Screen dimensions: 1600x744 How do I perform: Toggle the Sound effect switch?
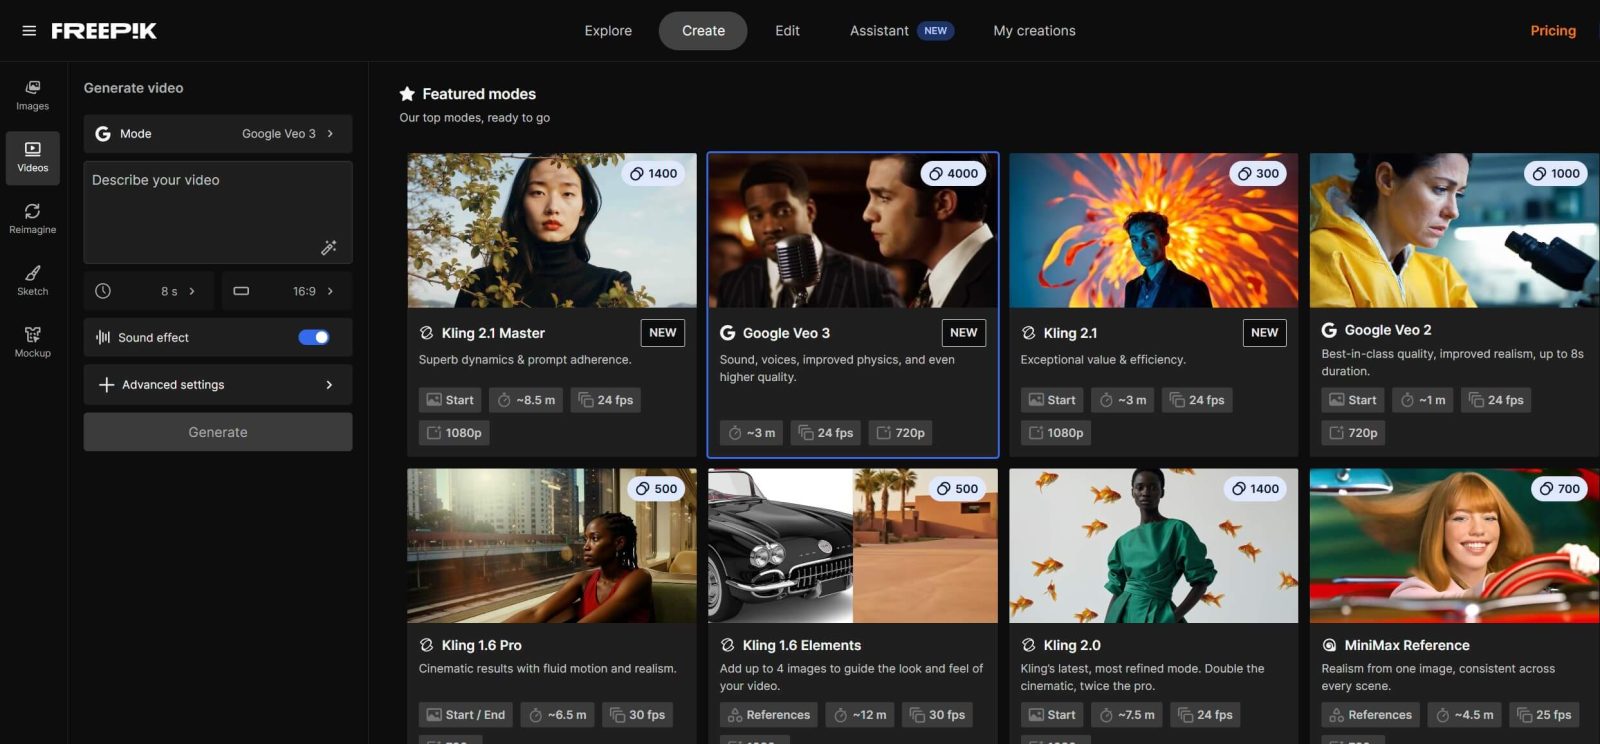pos(313,337)
